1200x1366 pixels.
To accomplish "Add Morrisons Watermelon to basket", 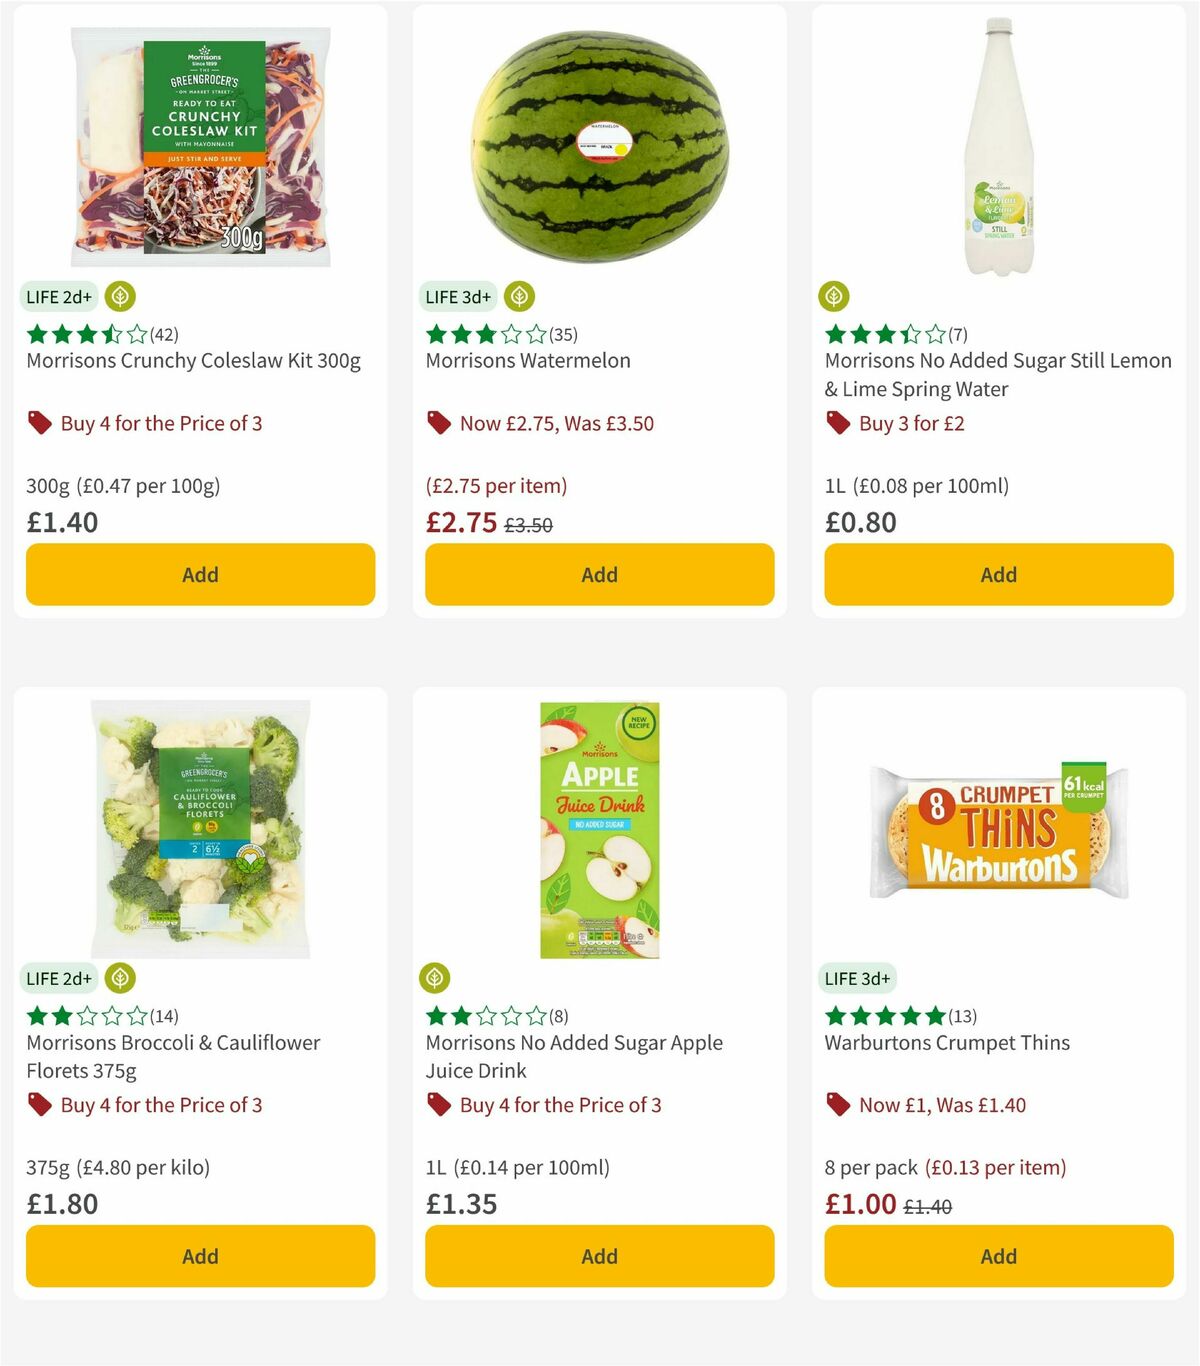I will [x=599, y=574].
